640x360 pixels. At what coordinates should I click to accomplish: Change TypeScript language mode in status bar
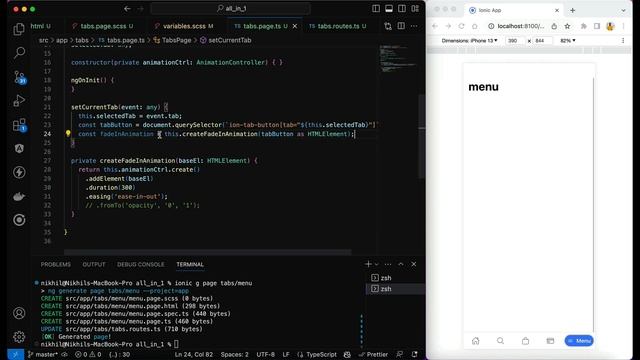tap(321, 354)
